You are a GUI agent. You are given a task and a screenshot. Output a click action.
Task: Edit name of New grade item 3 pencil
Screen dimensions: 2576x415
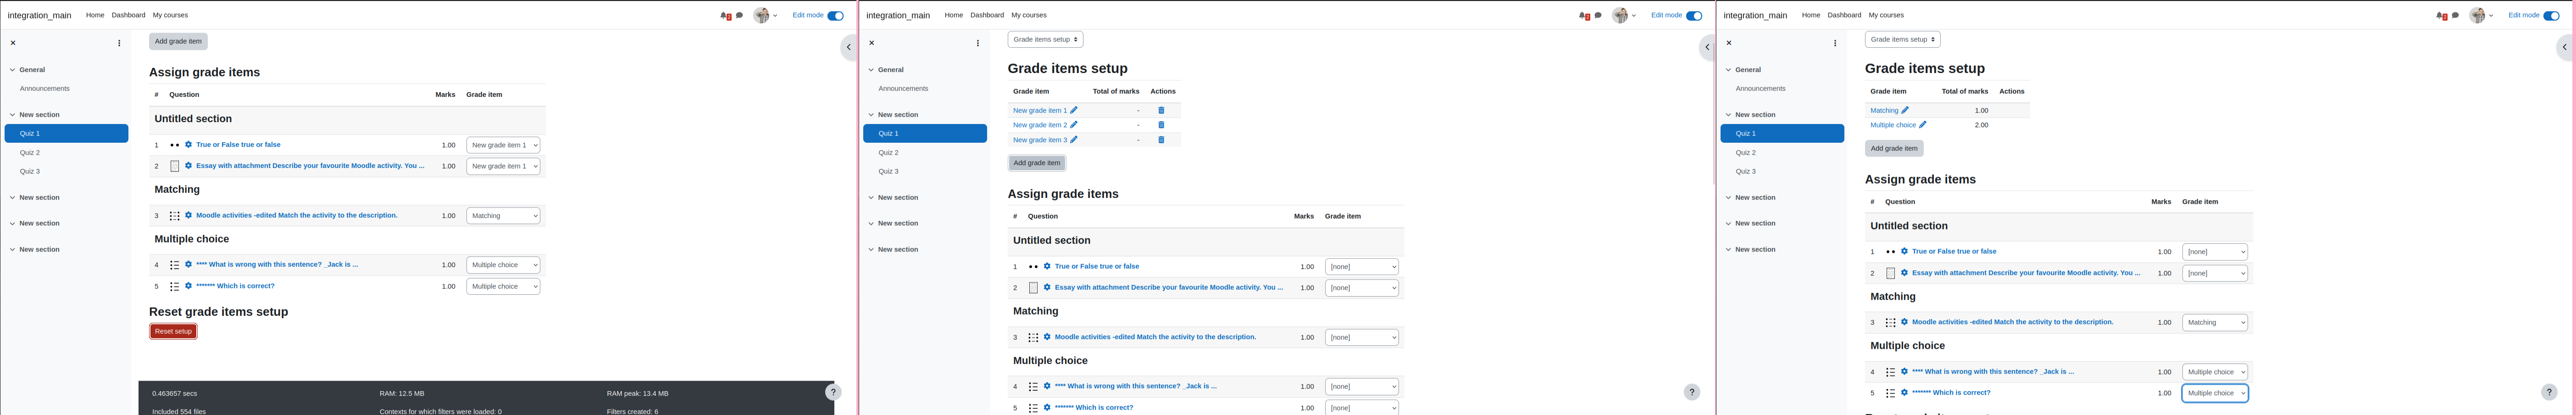click(1074, 140)
